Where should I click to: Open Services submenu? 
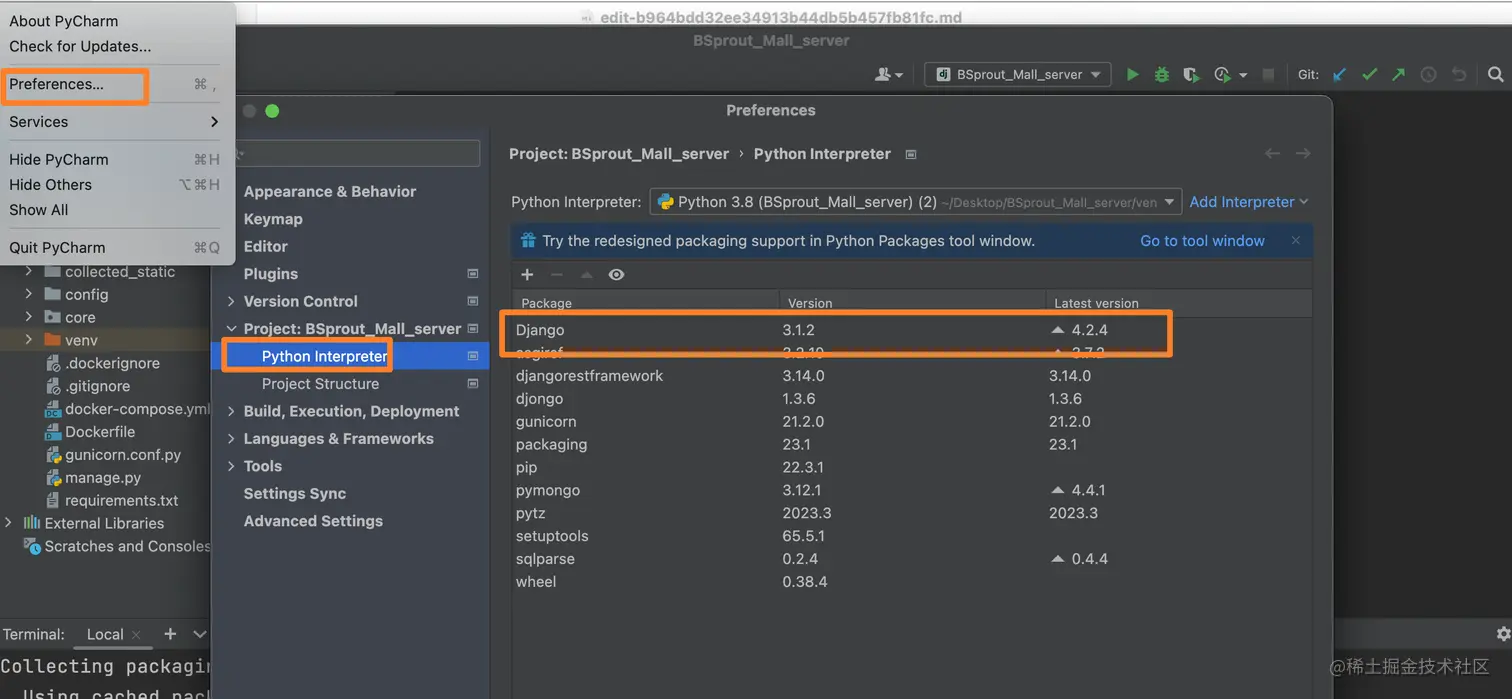click(114, 122)
